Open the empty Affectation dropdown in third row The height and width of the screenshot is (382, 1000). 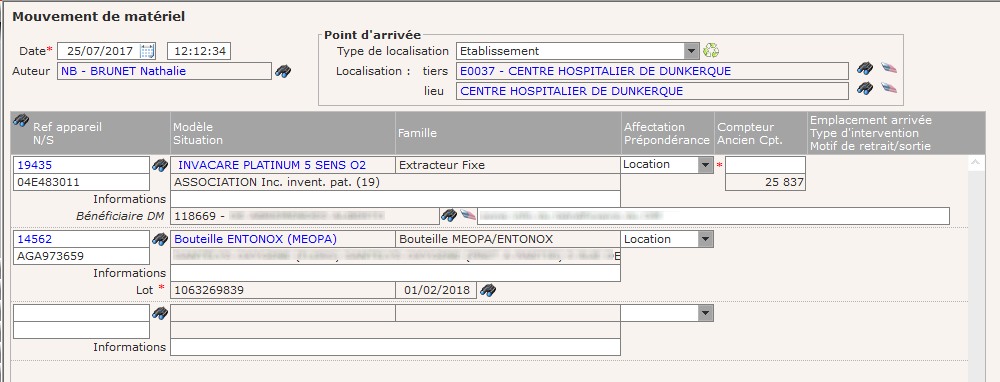point(705,313)
